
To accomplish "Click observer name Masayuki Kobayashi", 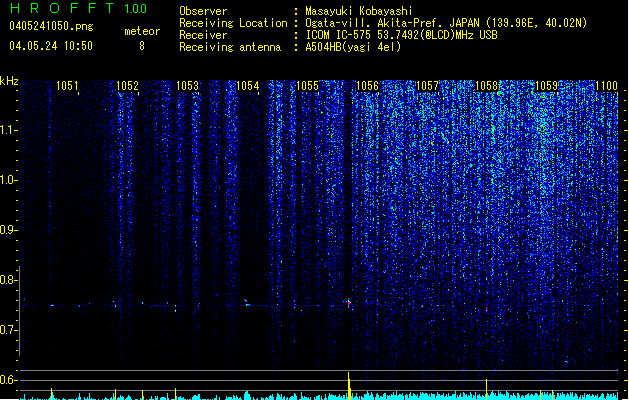I will coord(359,11).
